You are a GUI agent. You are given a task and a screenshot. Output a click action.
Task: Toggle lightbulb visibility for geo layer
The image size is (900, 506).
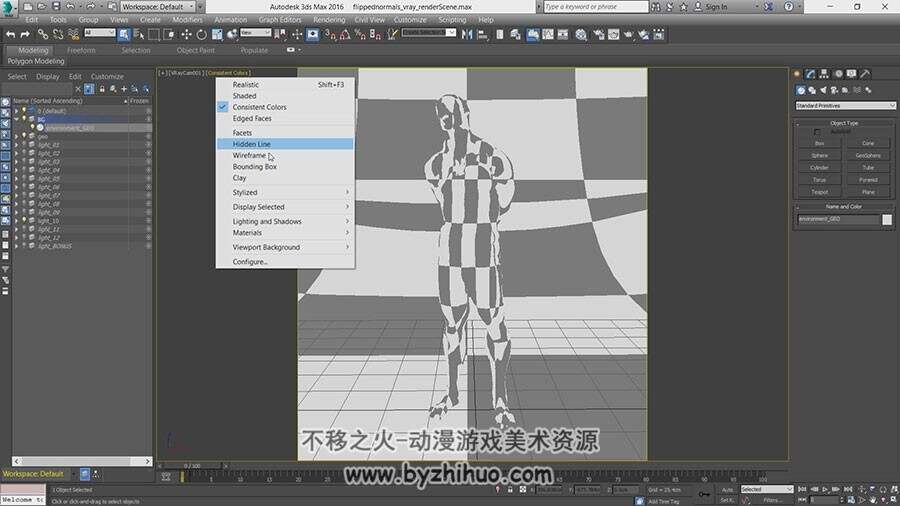coord(24,136)
